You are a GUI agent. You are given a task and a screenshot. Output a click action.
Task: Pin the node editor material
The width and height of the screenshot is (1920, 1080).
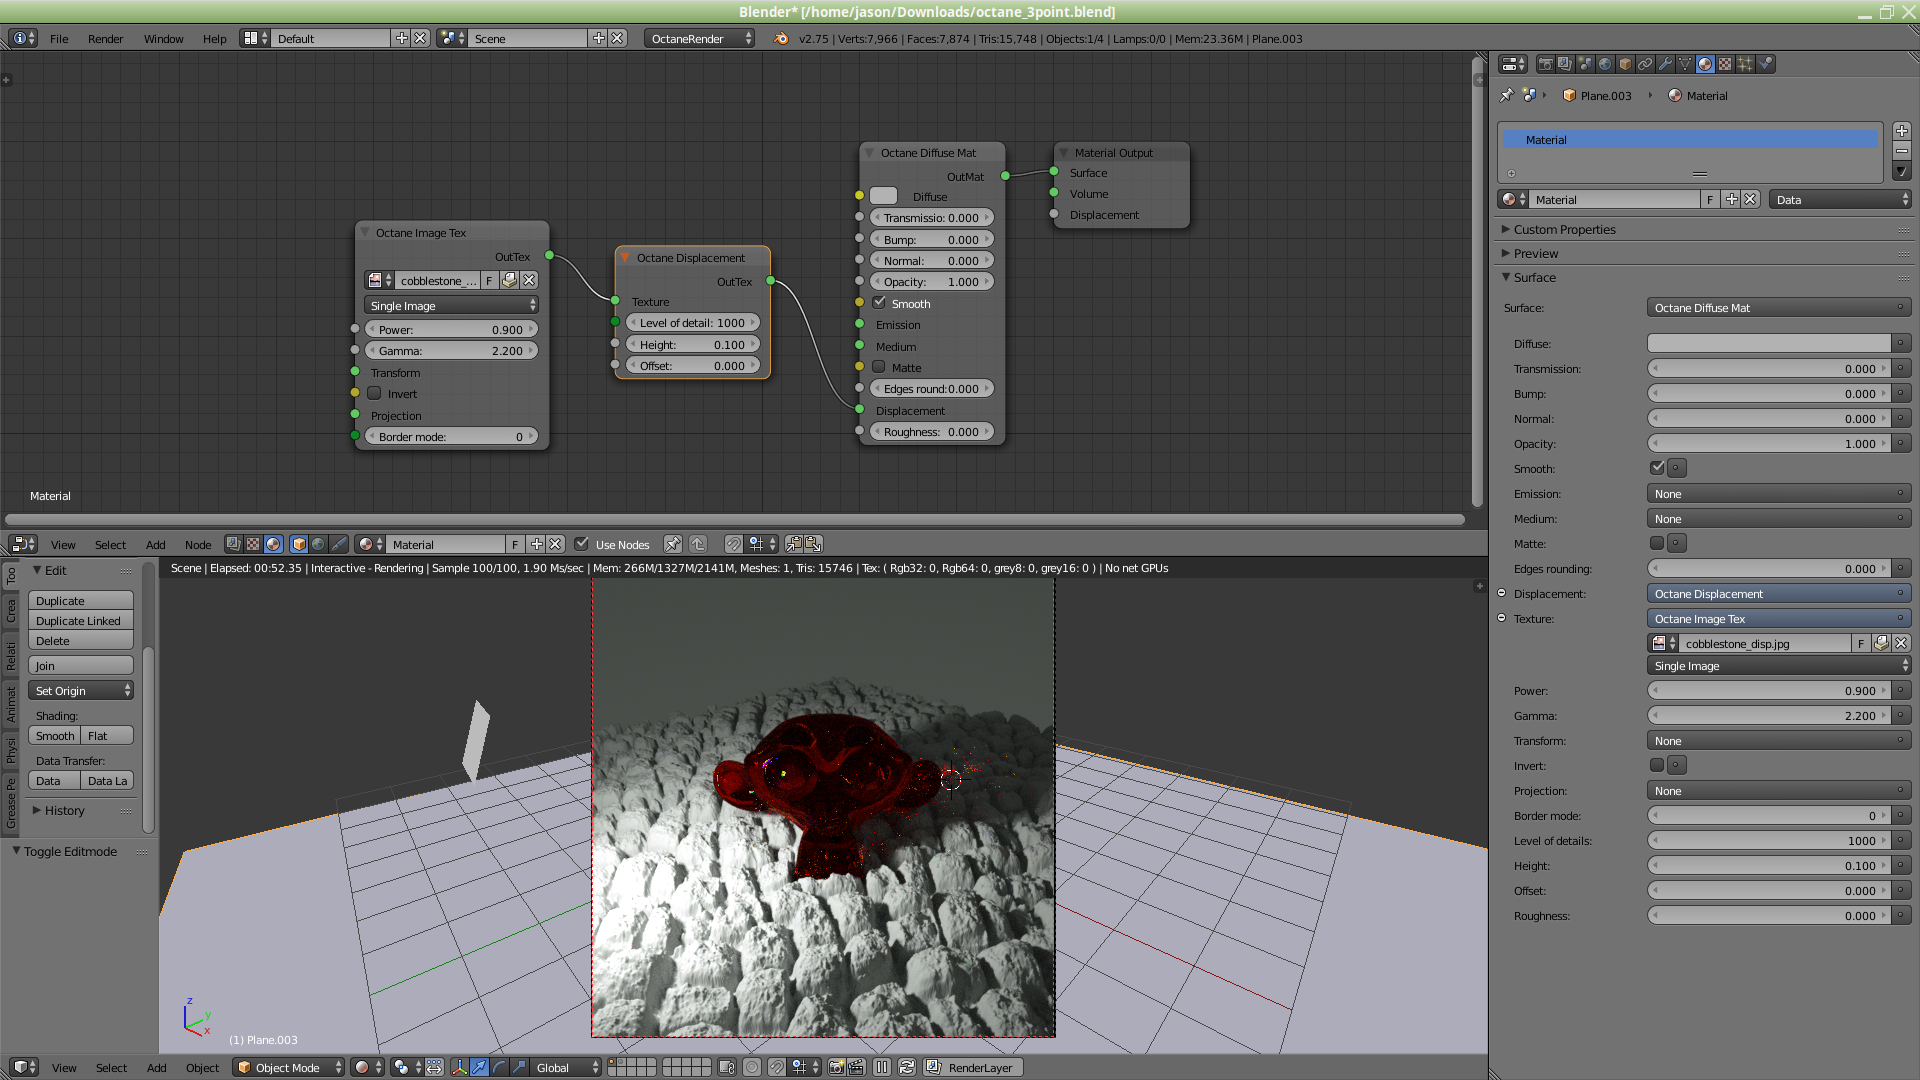coord(672,544)
